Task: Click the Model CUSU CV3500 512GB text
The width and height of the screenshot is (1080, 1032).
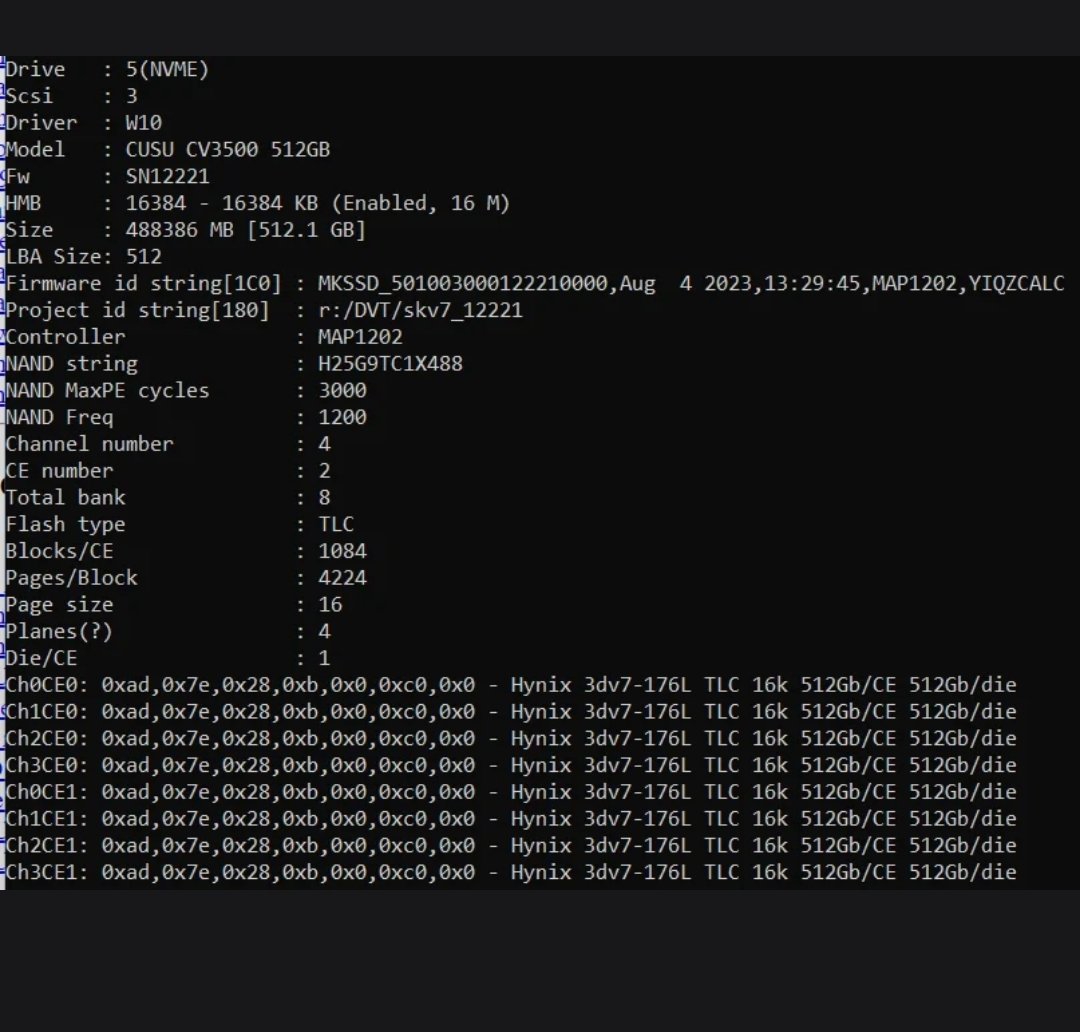Action: [x=227, y=150]
